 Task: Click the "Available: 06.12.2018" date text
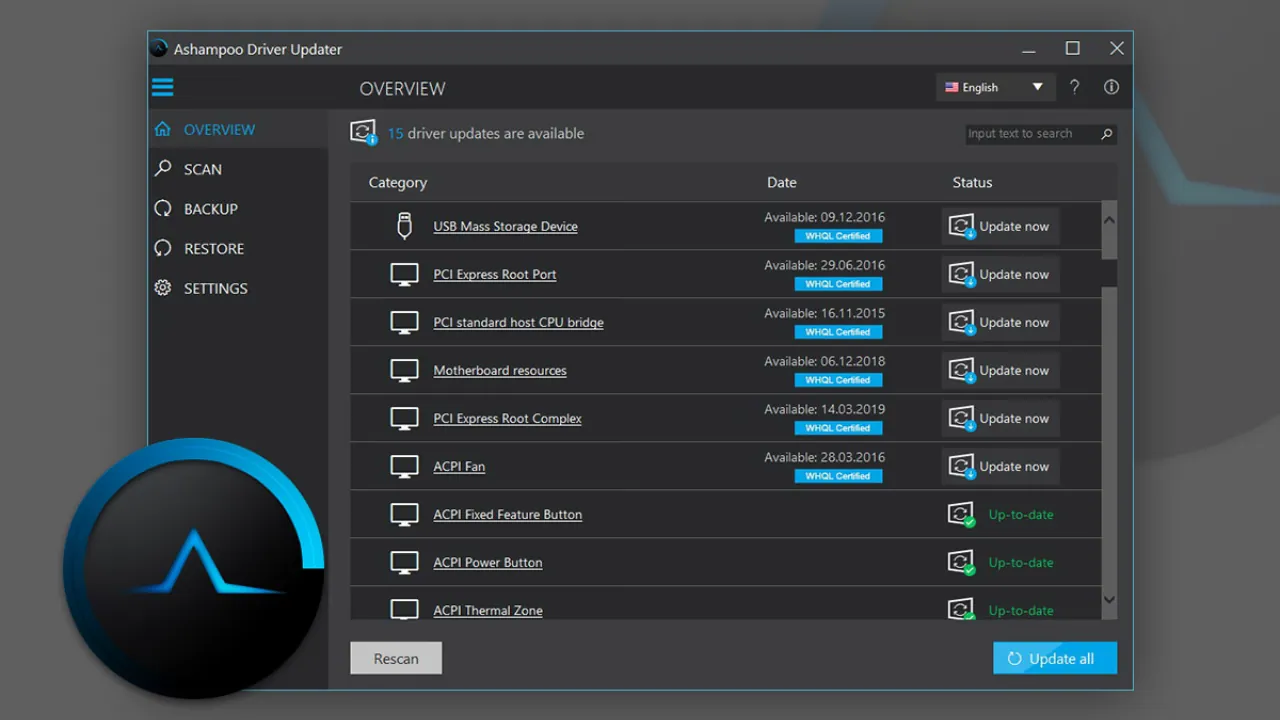click(x=825, y=361)
